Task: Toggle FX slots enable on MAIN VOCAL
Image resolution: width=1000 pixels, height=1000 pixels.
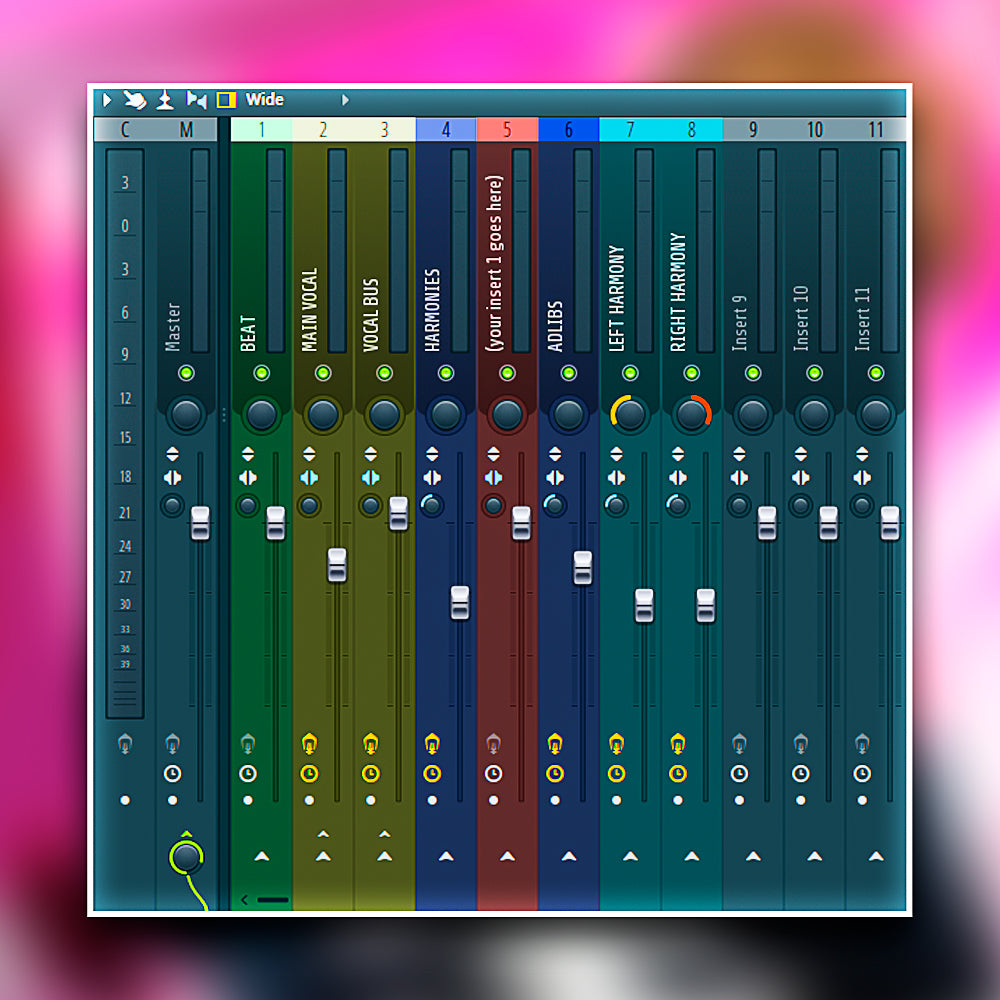Action: [309, 744]
